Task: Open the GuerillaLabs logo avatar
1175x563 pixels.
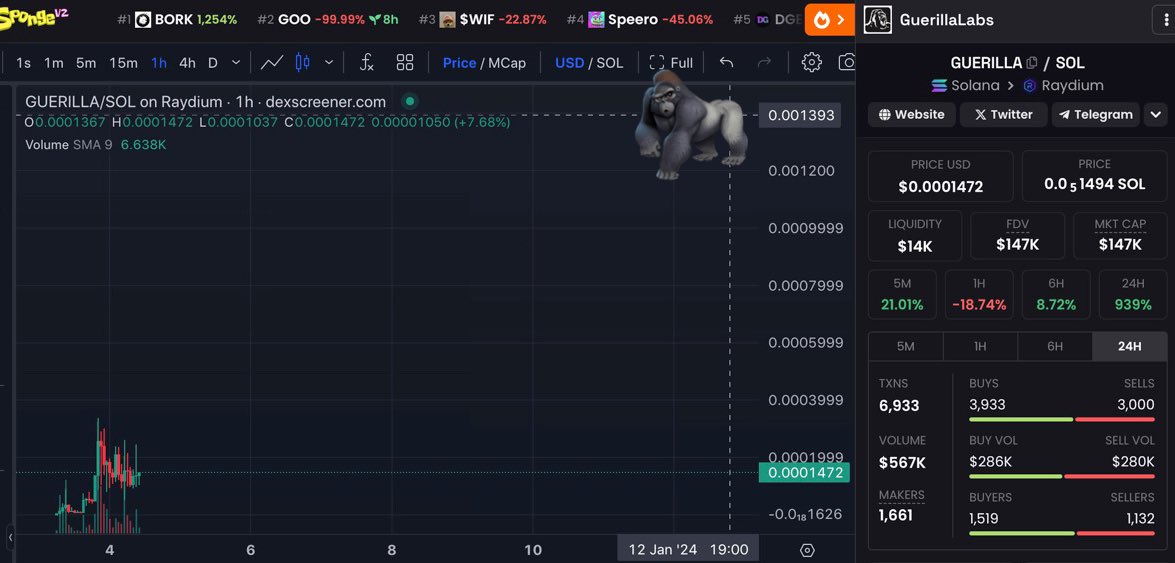Action: pos(878,19)
